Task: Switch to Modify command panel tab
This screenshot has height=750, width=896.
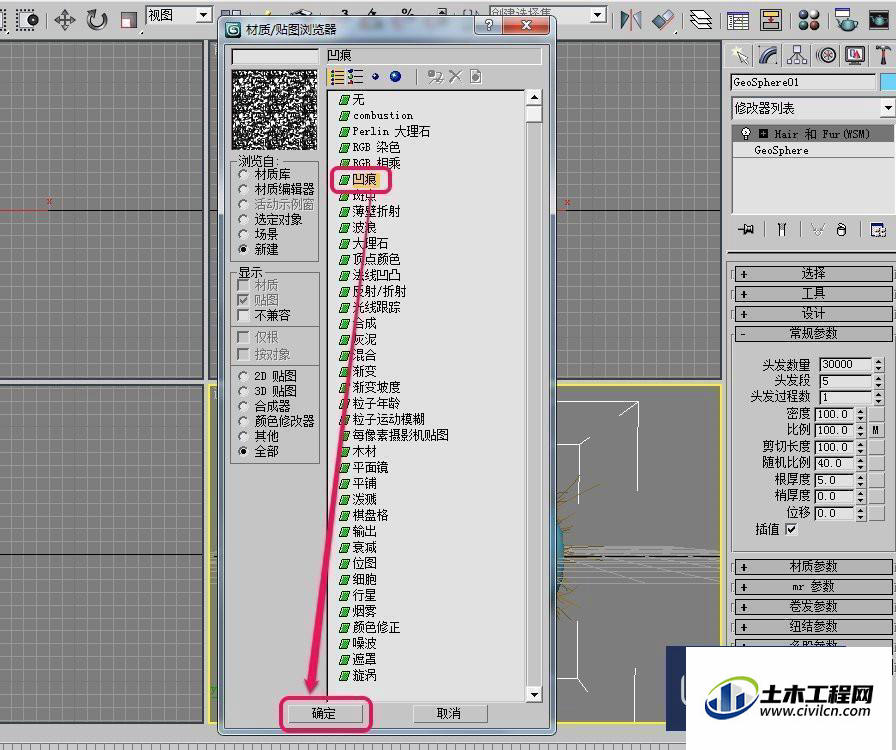Action: [769, 55]
